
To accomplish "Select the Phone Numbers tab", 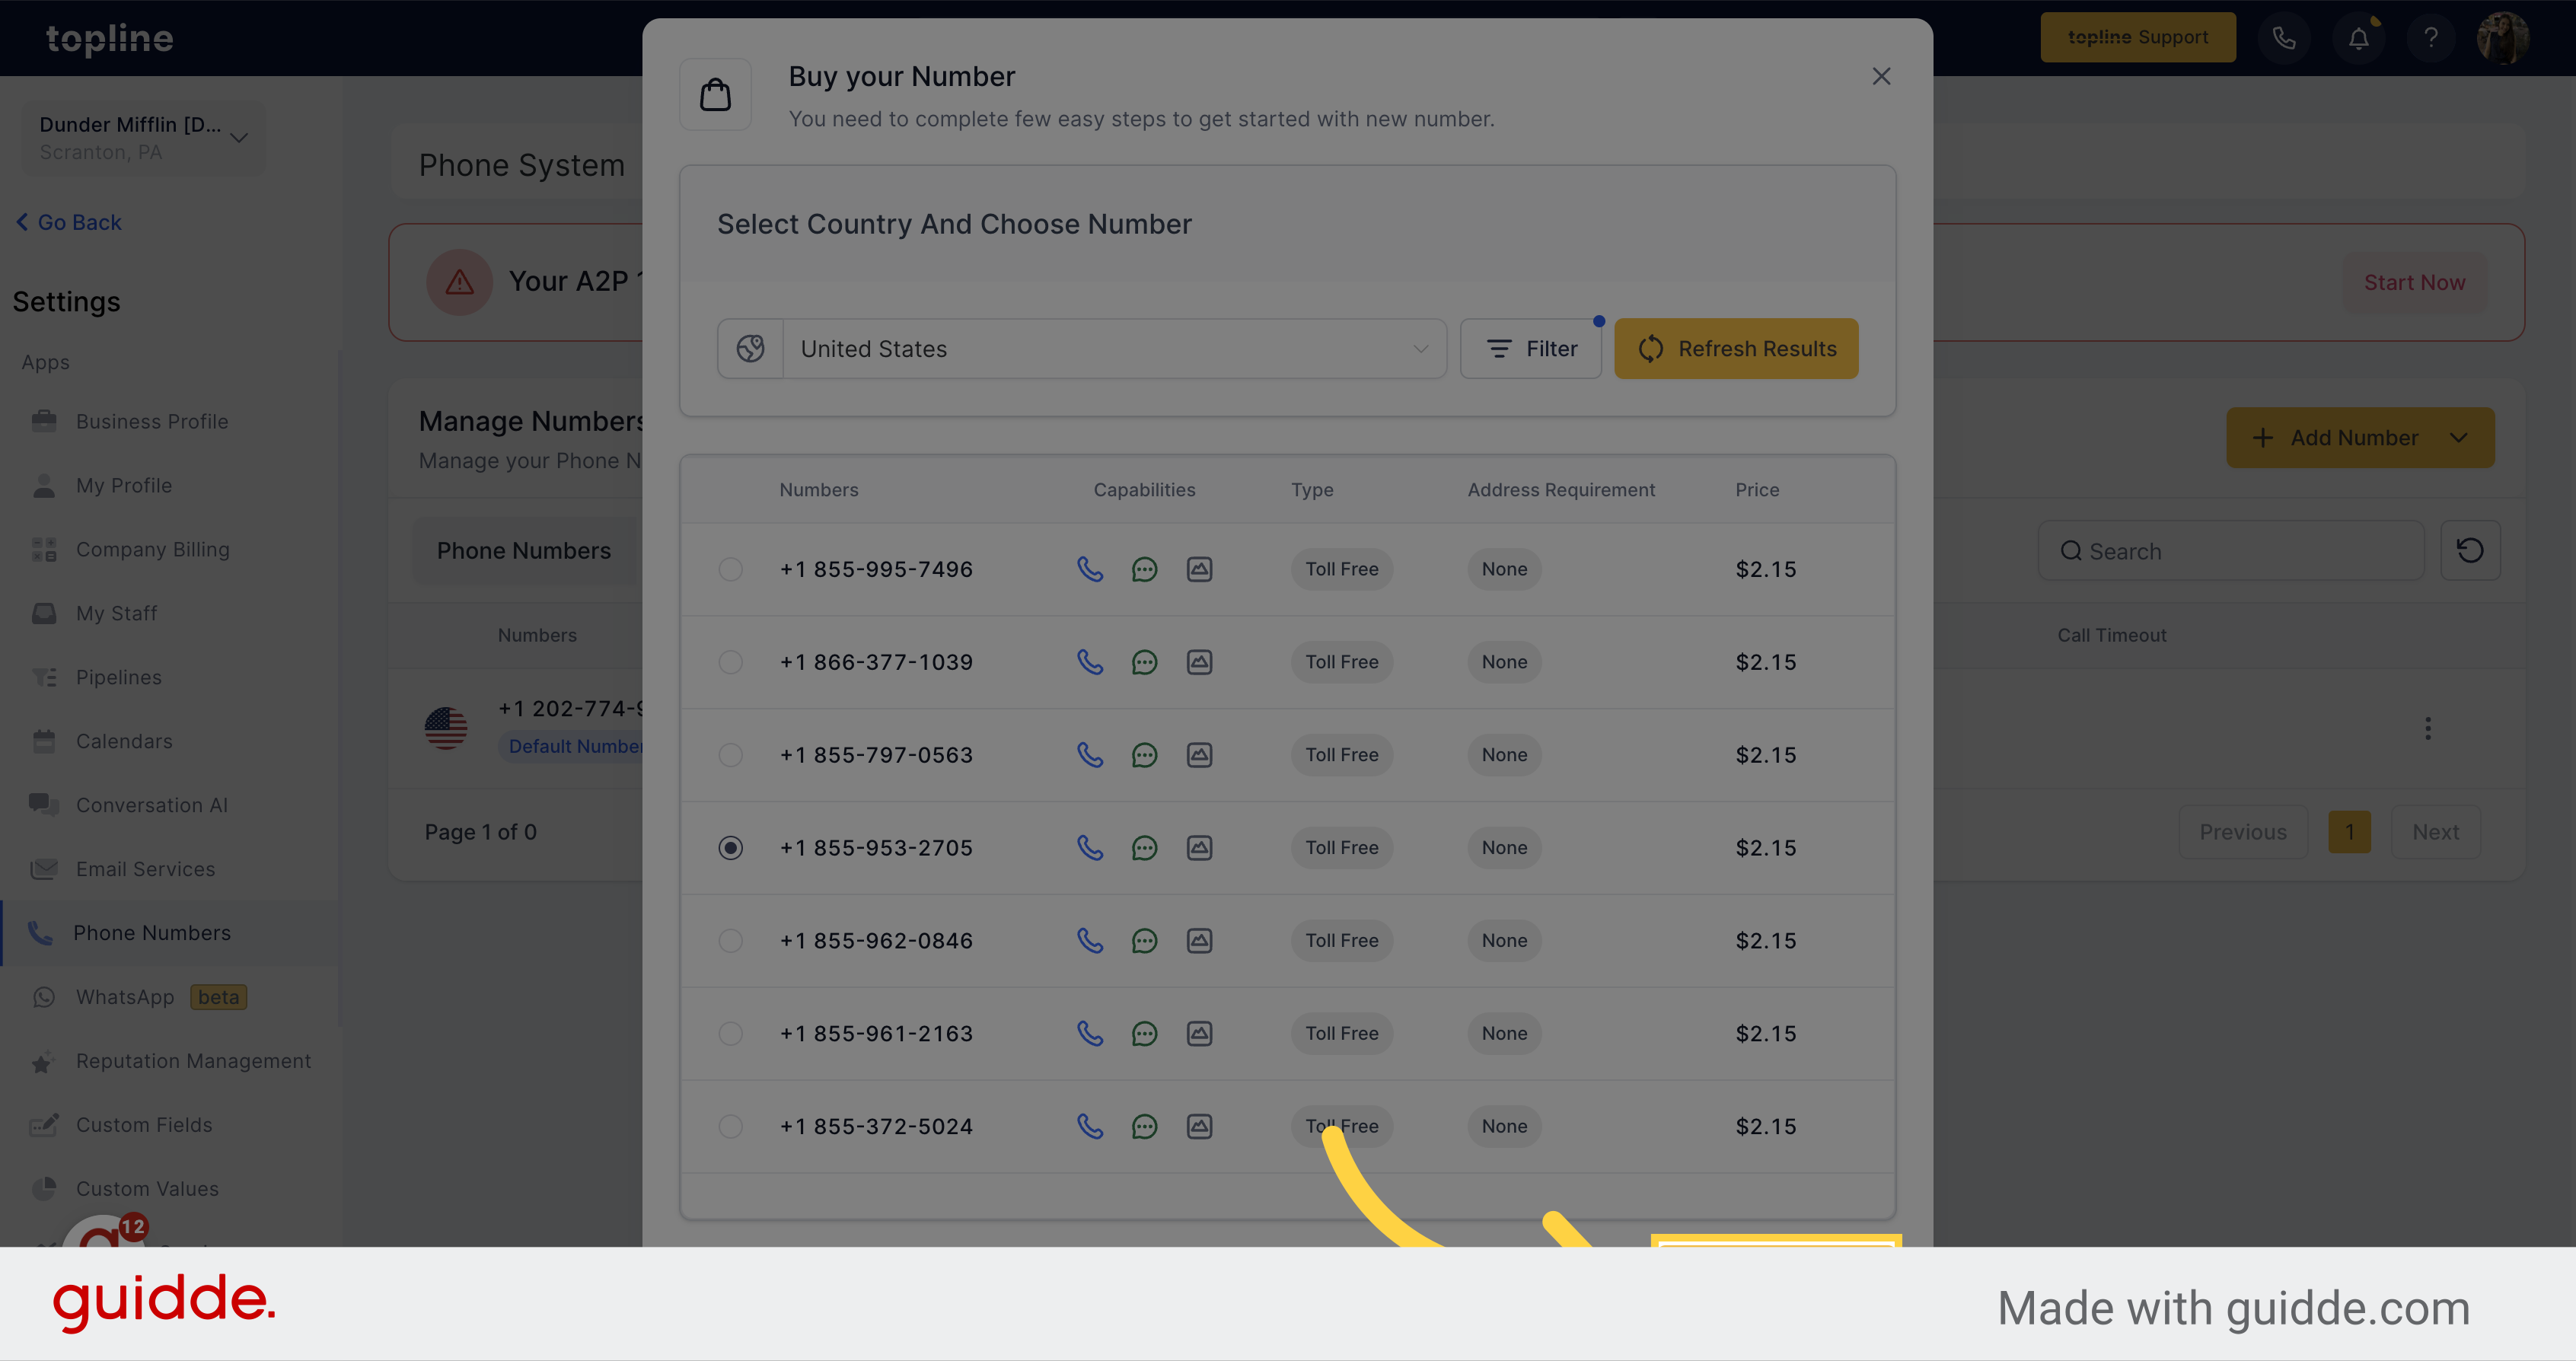I will tap(523, 550).
